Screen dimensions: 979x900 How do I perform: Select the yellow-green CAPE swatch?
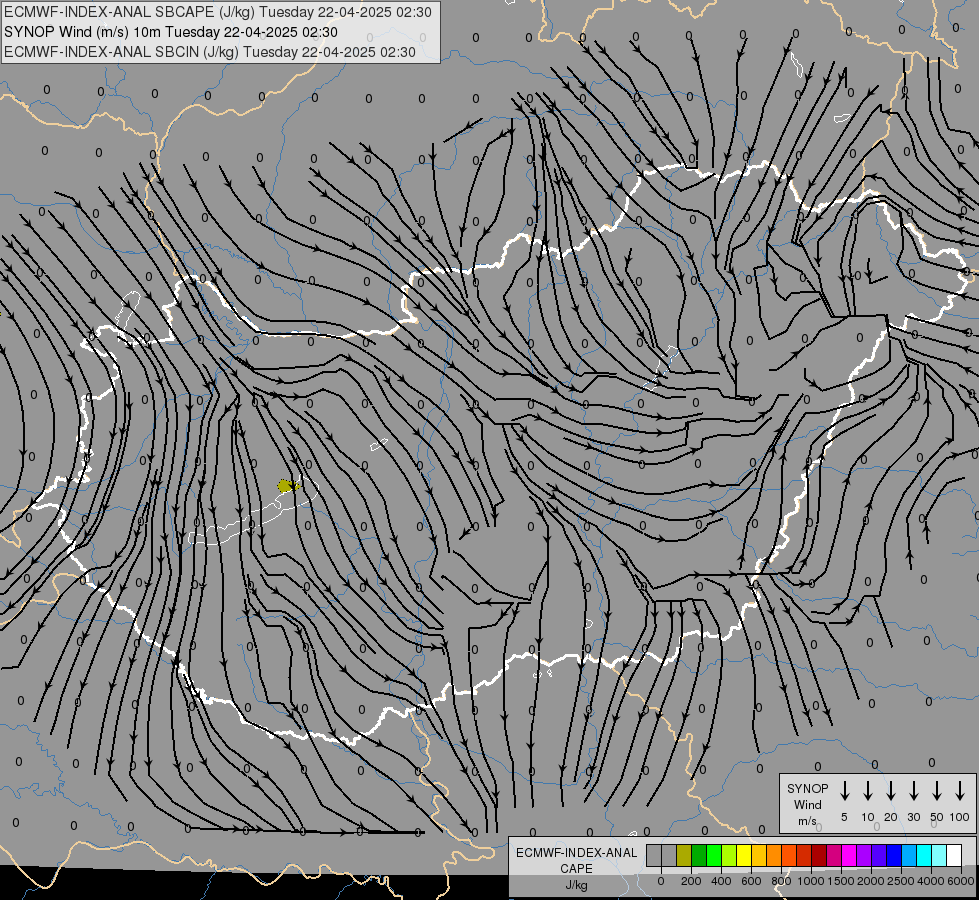pyautogui.click(x=729, y=855)
